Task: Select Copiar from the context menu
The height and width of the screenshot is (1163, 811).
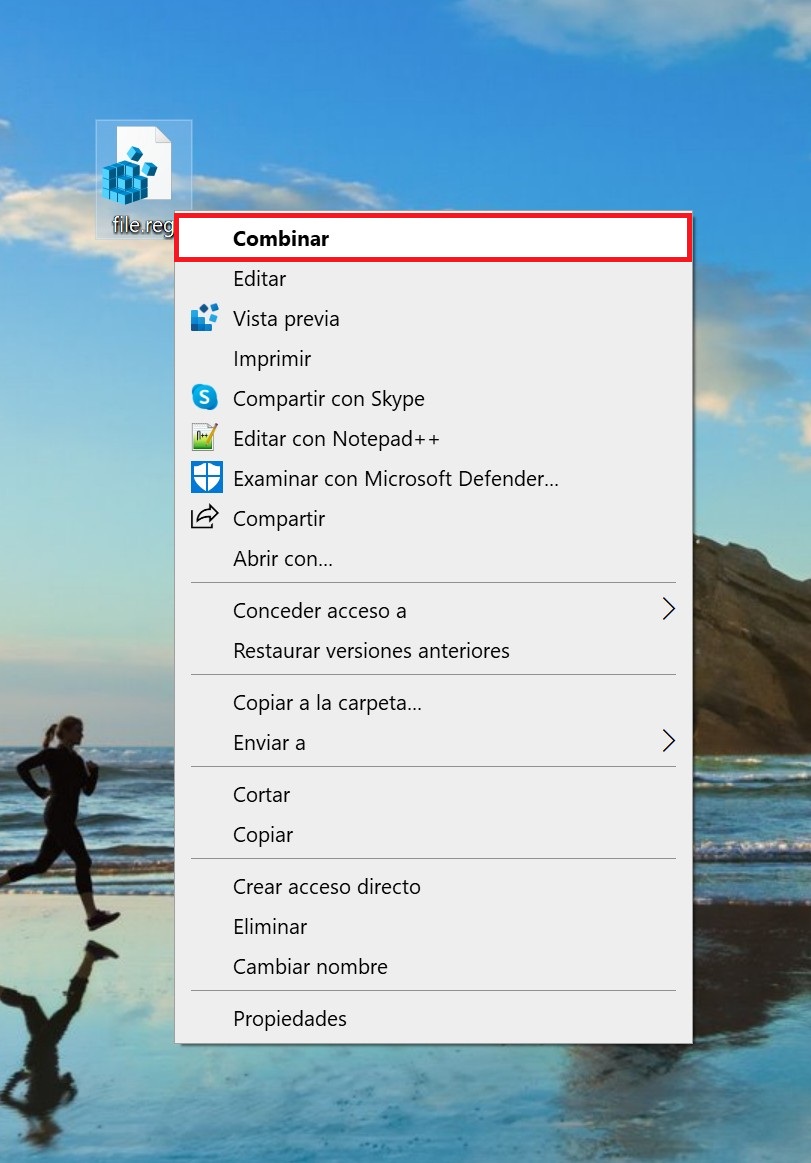Action: pyautogui.click(x=263, y=835)
